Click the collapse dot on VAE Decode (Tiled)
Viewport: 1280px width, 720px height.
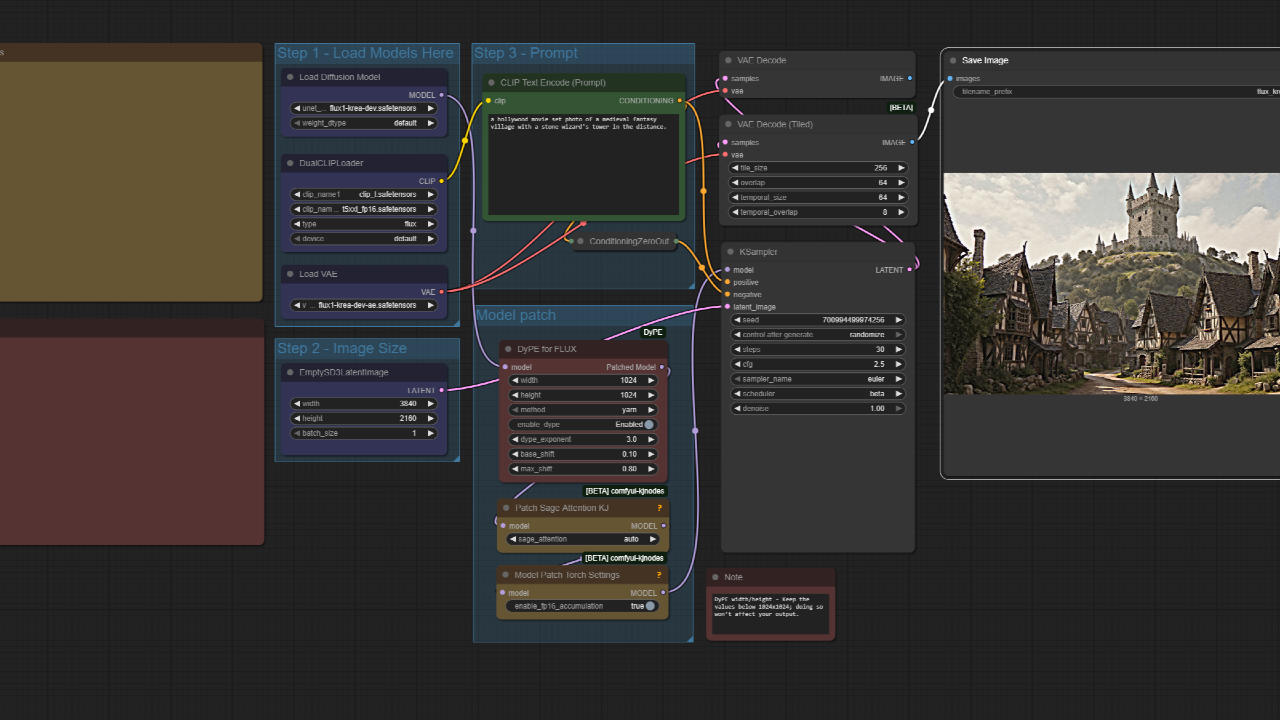[728, 124]
